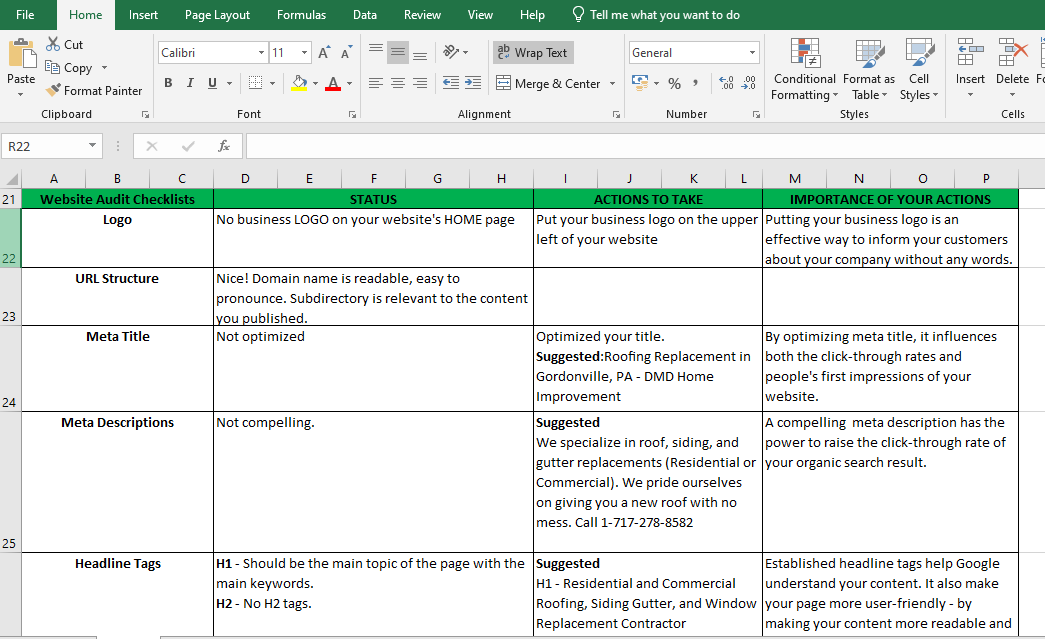Copy the selected cells
Screen dimensions: 1045x639
(x=69, y=67)
